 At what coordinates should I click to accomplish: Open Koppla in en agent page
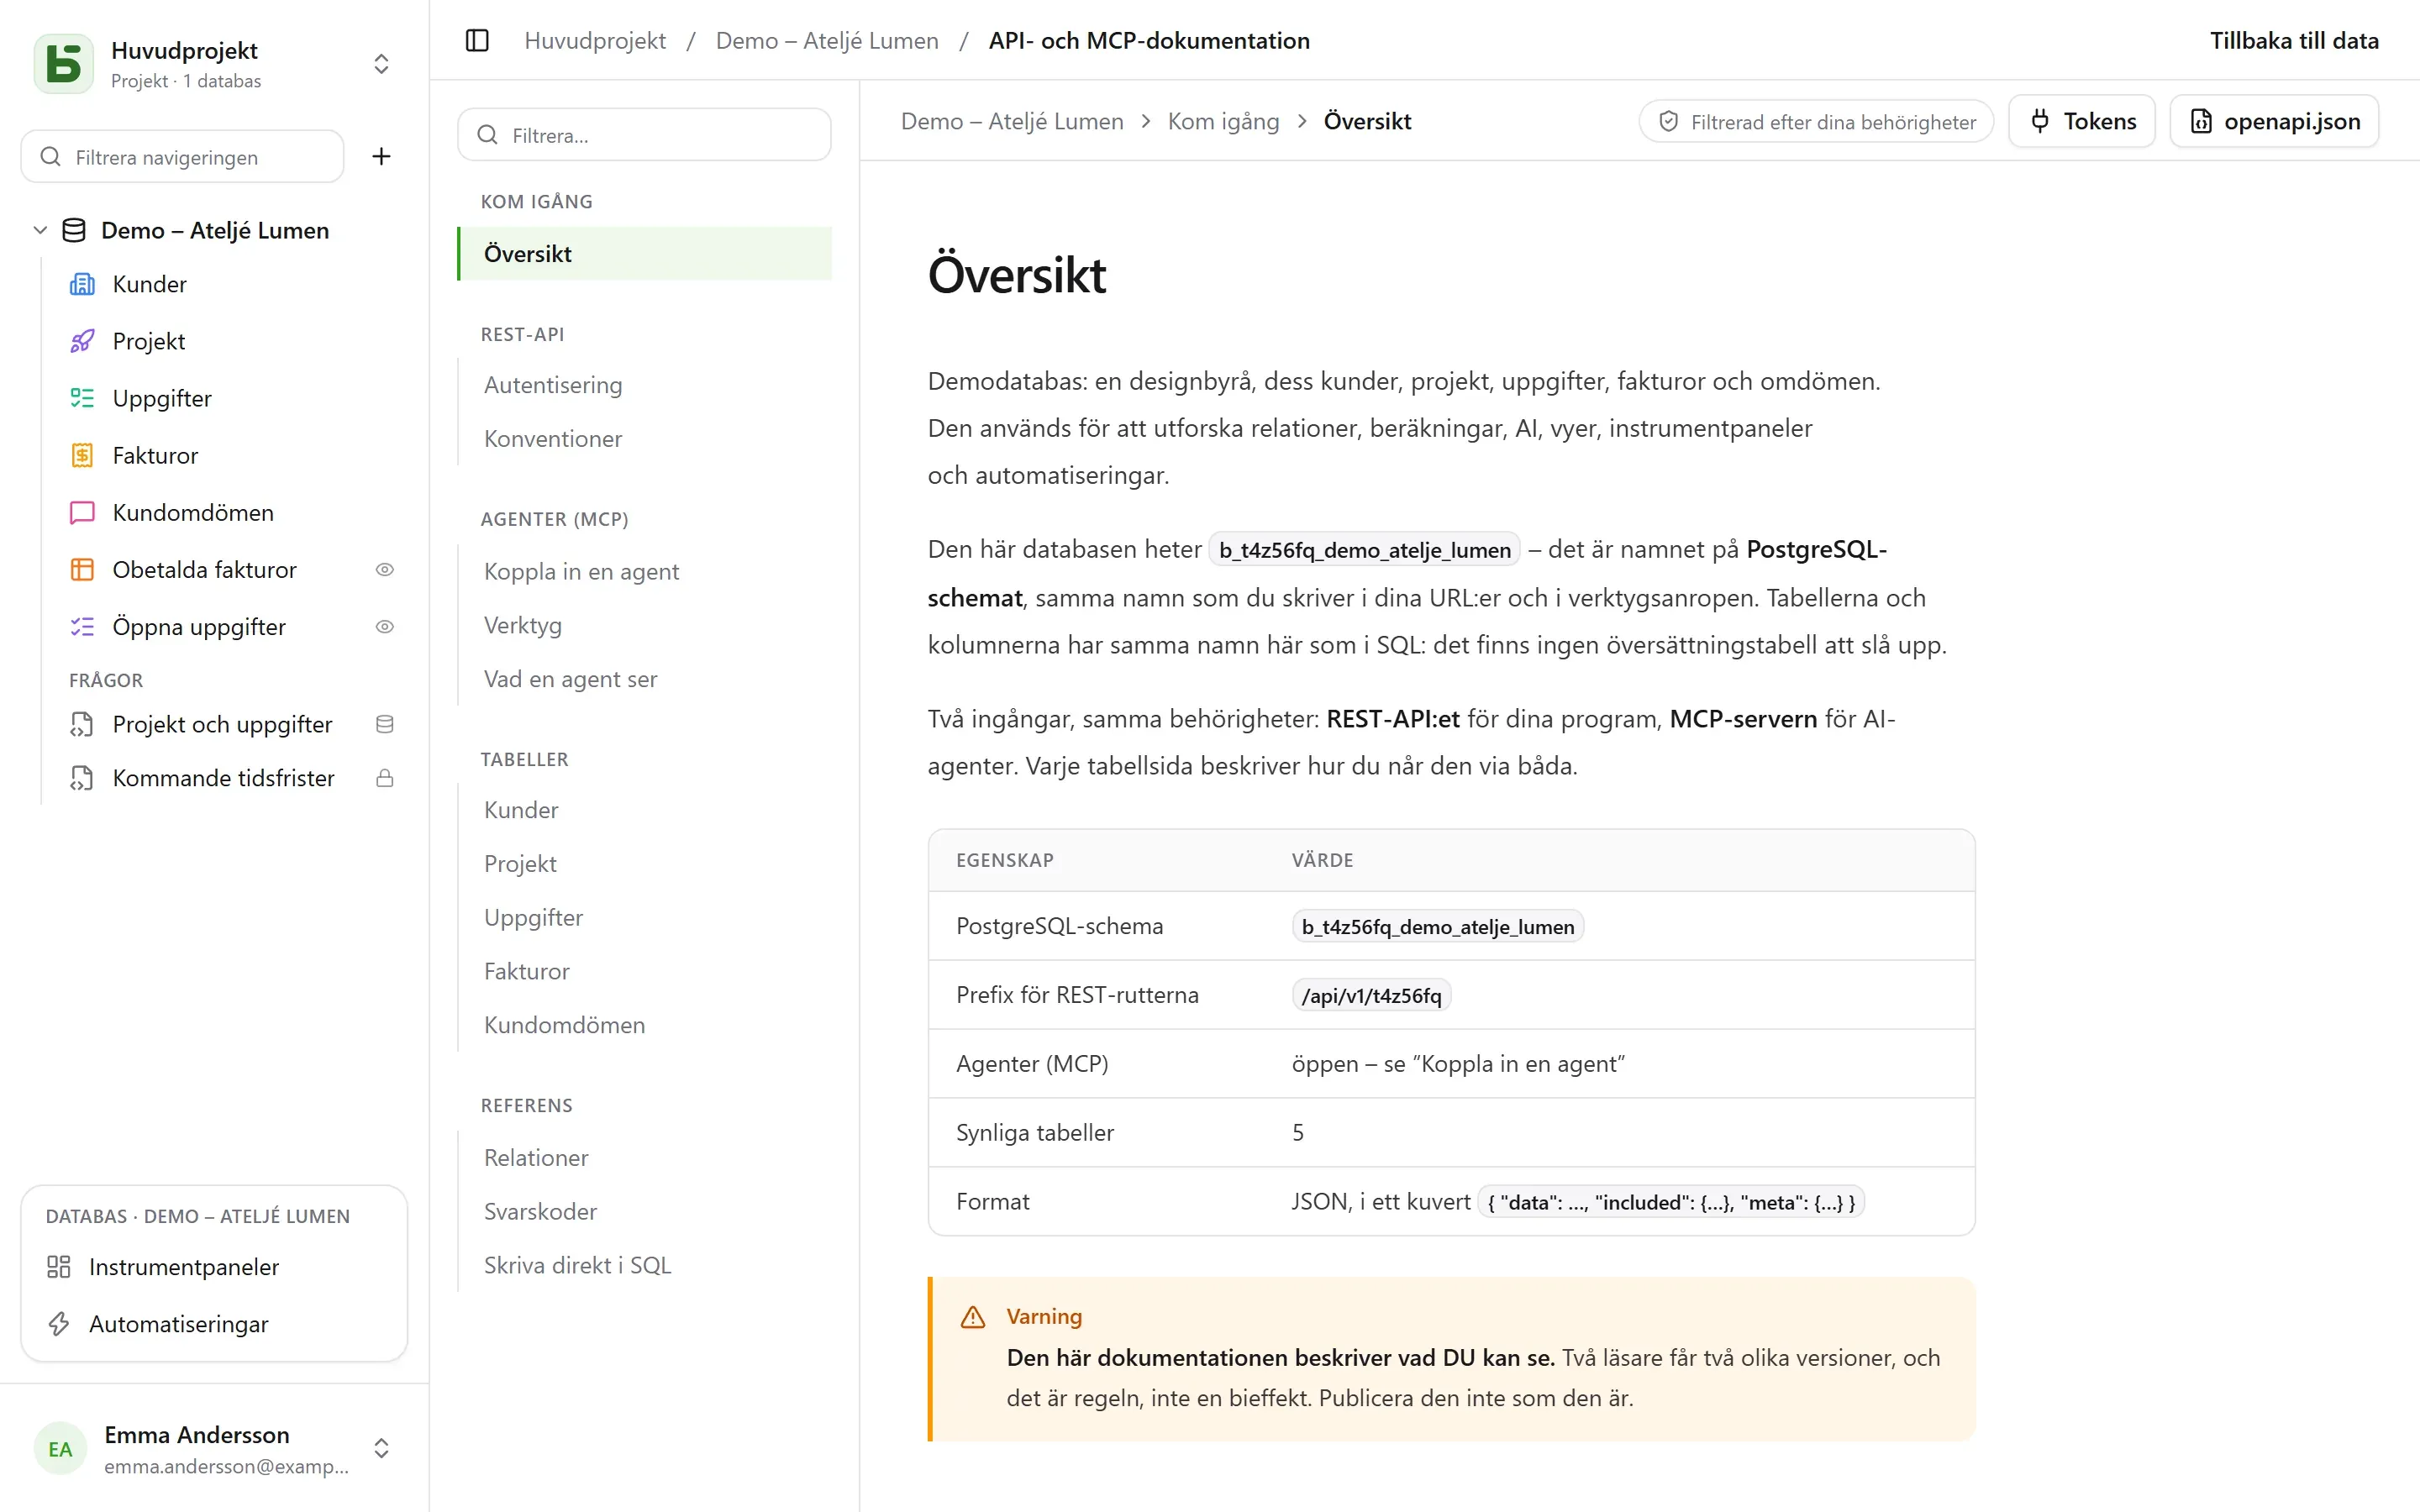click(x=581, y=571)
